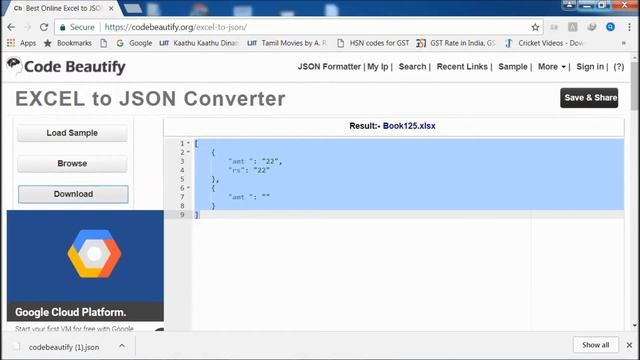Reload the page with refresh icon
The width and height of the screenshot is (640, 360).
pos(44,27)
